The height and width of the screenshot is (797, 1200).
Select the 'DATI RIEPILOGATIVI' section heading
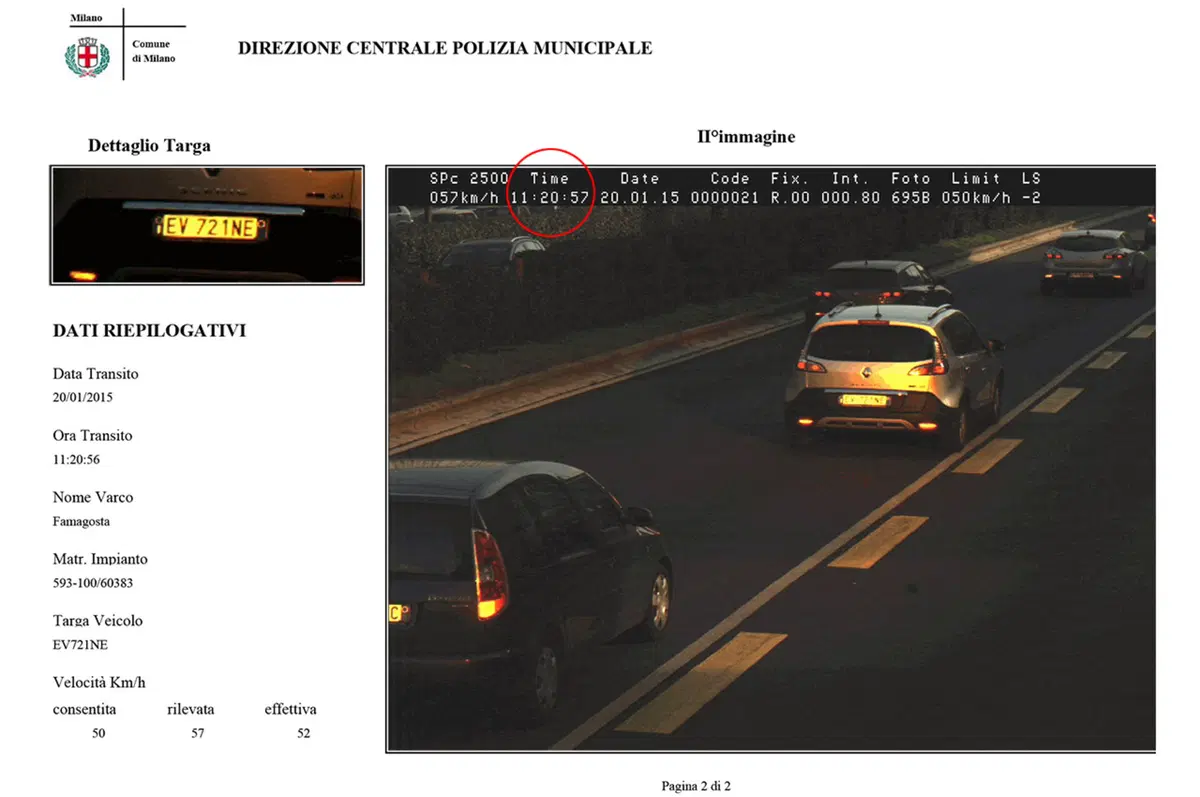click(149, 331)
